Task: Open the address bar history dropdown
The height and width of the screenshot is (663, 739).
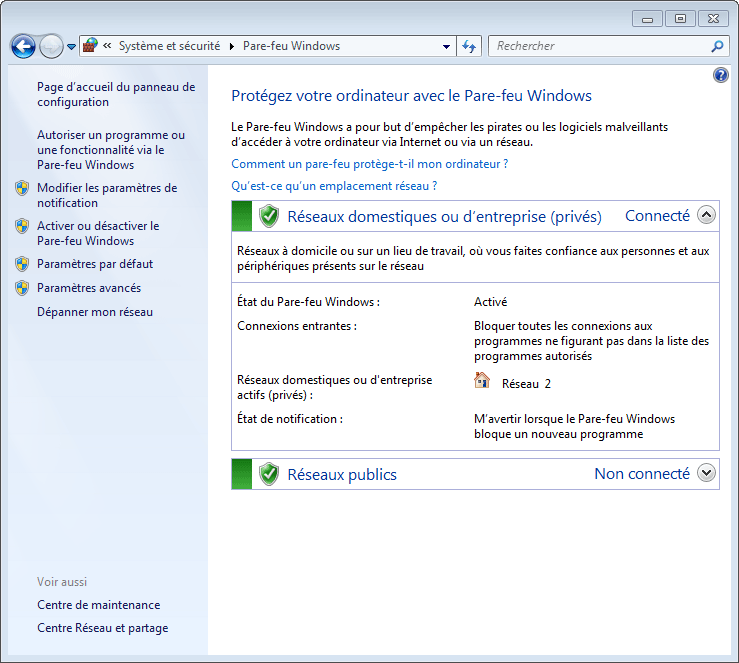Action: coord(446,47)
